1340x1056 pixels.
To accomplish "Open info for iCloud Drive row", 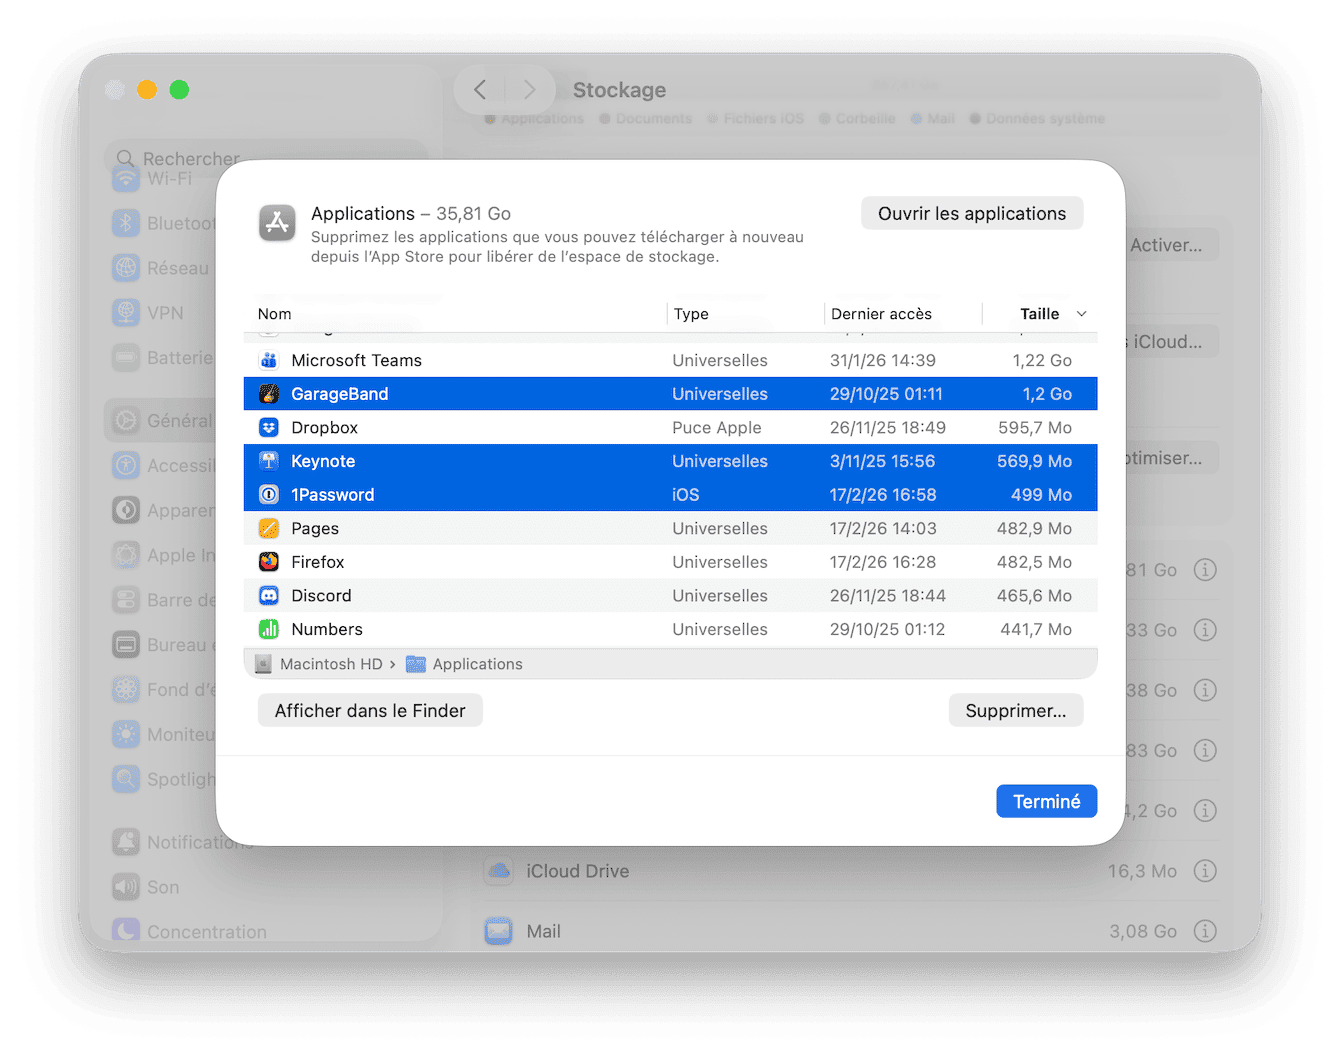I will [x=1205, y=871].
